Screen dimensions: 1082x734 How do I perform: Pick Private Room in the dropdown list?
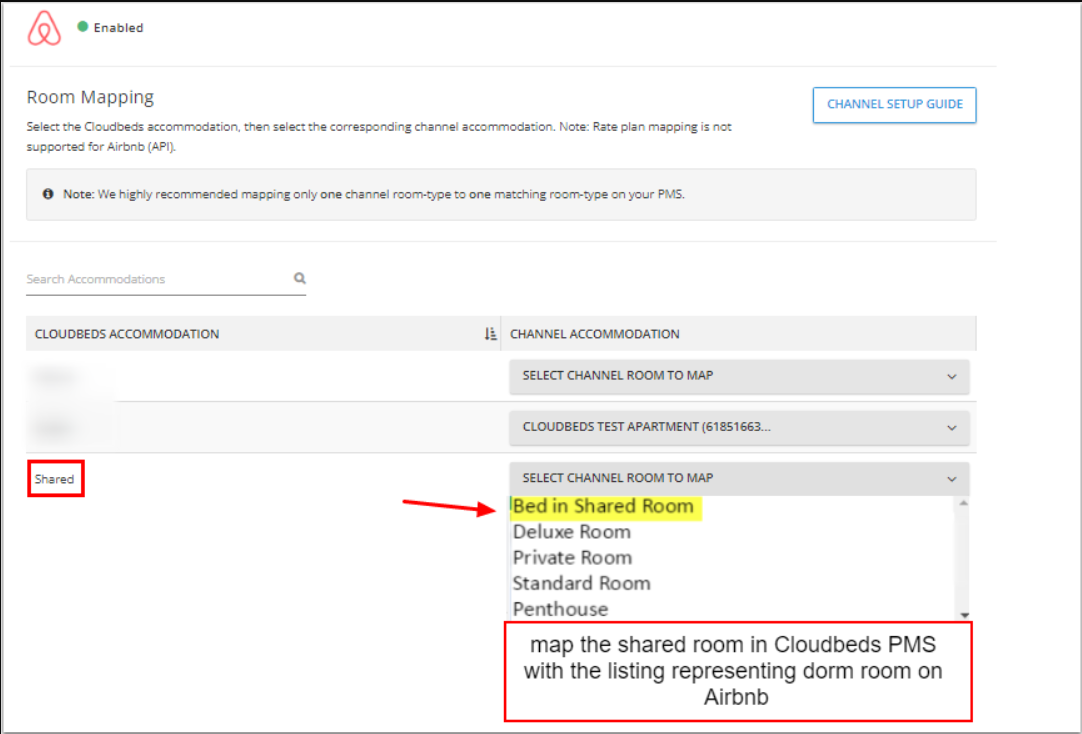point(572,558)
